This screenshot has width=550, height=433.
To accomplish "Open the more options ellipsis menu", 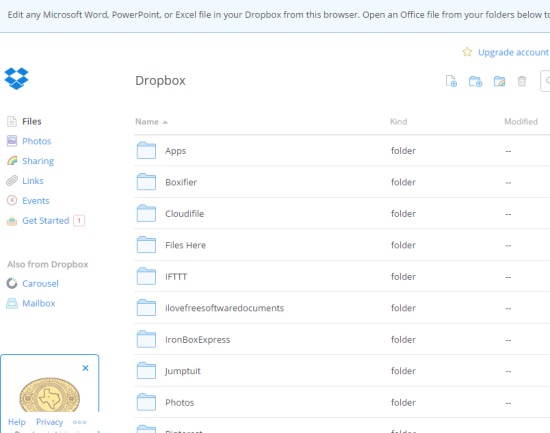I will coord(80,422).
